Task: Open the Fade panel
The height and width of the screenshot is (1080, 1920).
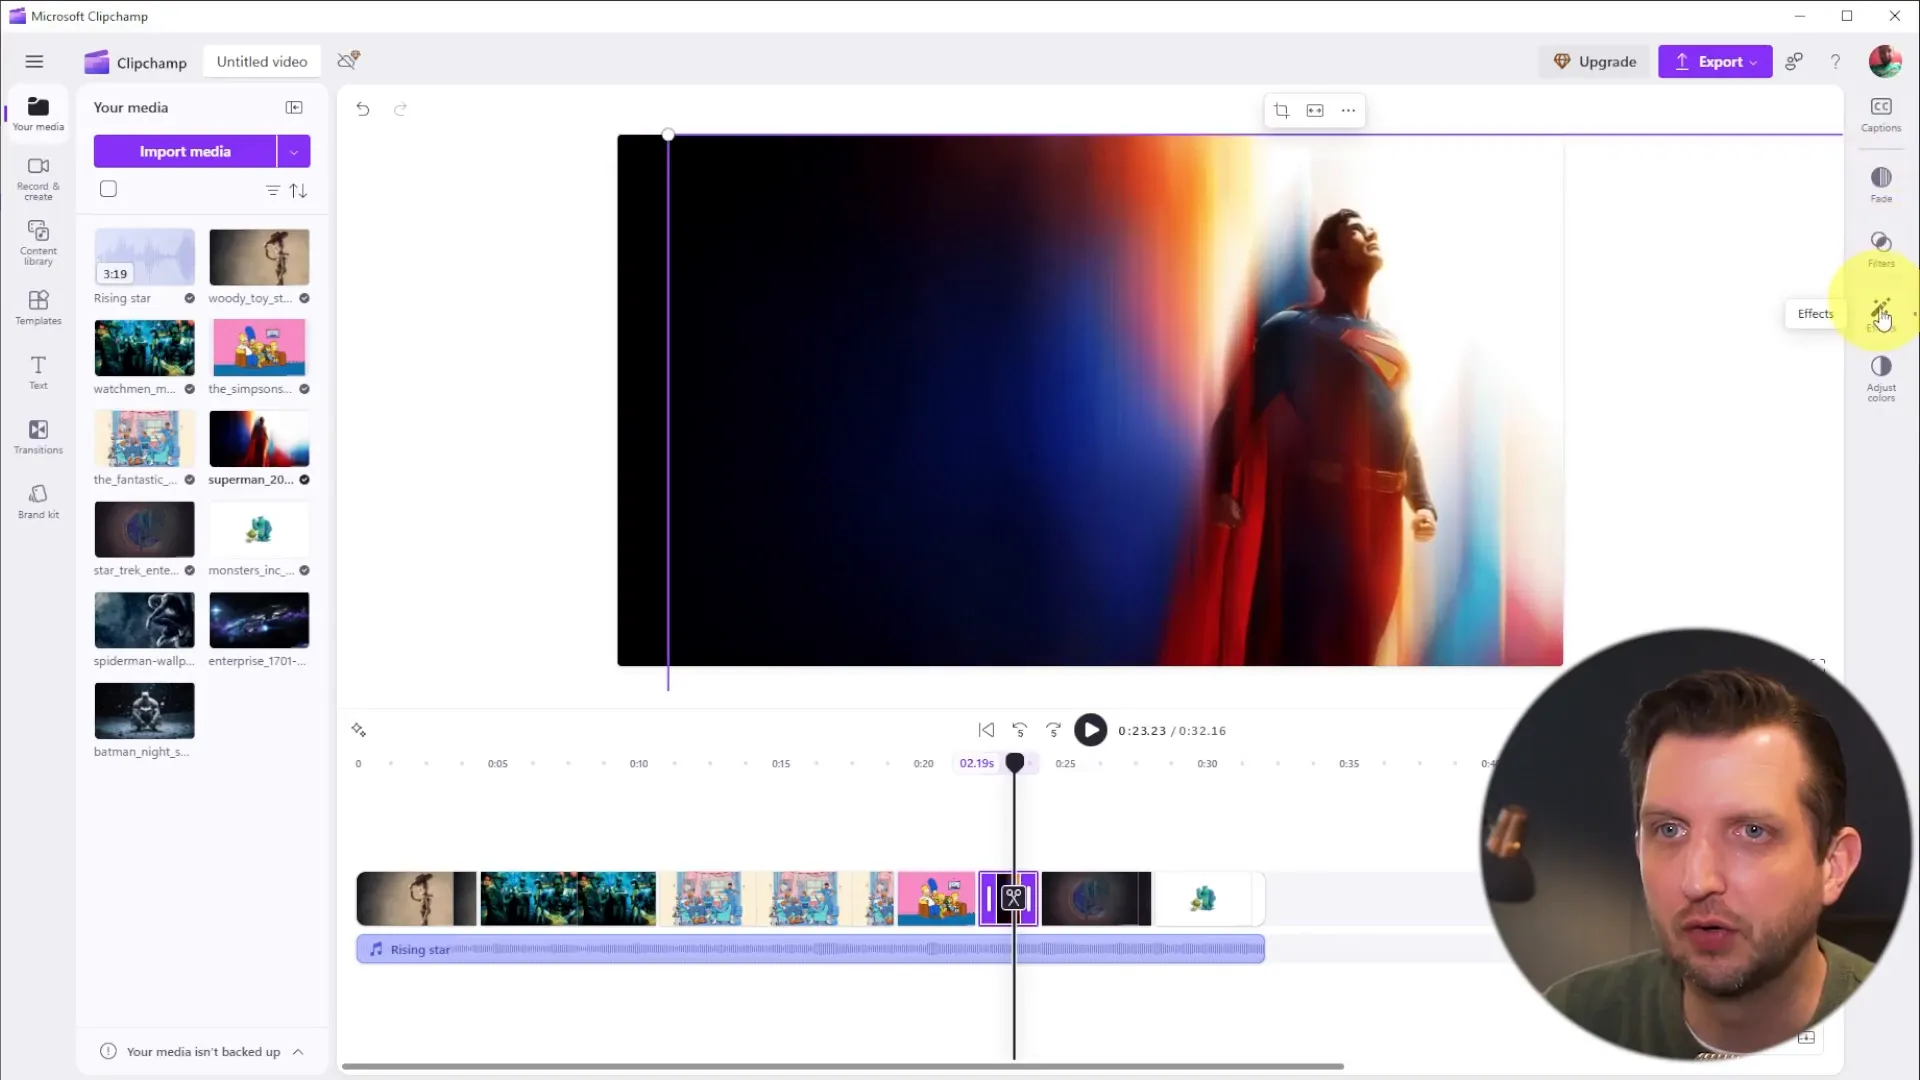Action: (1881, 184)
